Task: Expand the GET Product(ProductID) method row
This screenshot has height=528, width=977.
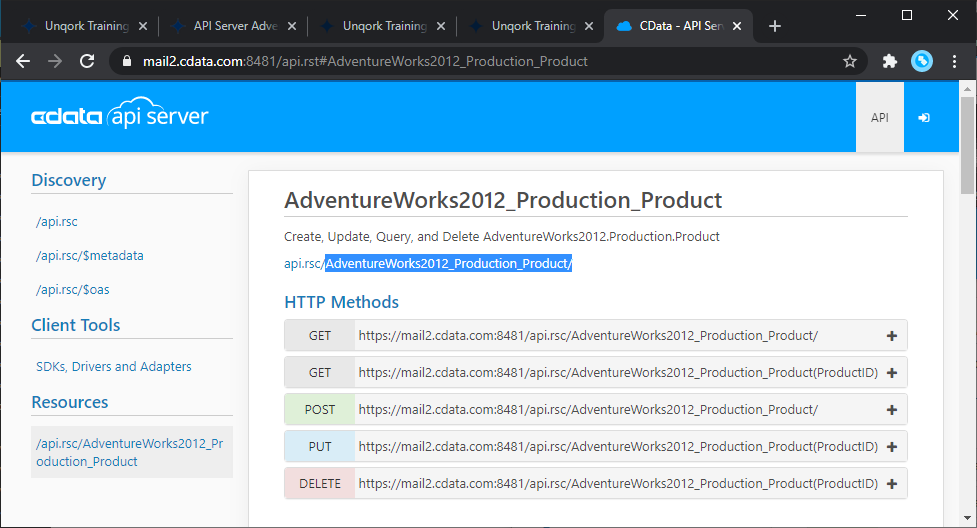Action: (x=891, y=373)
